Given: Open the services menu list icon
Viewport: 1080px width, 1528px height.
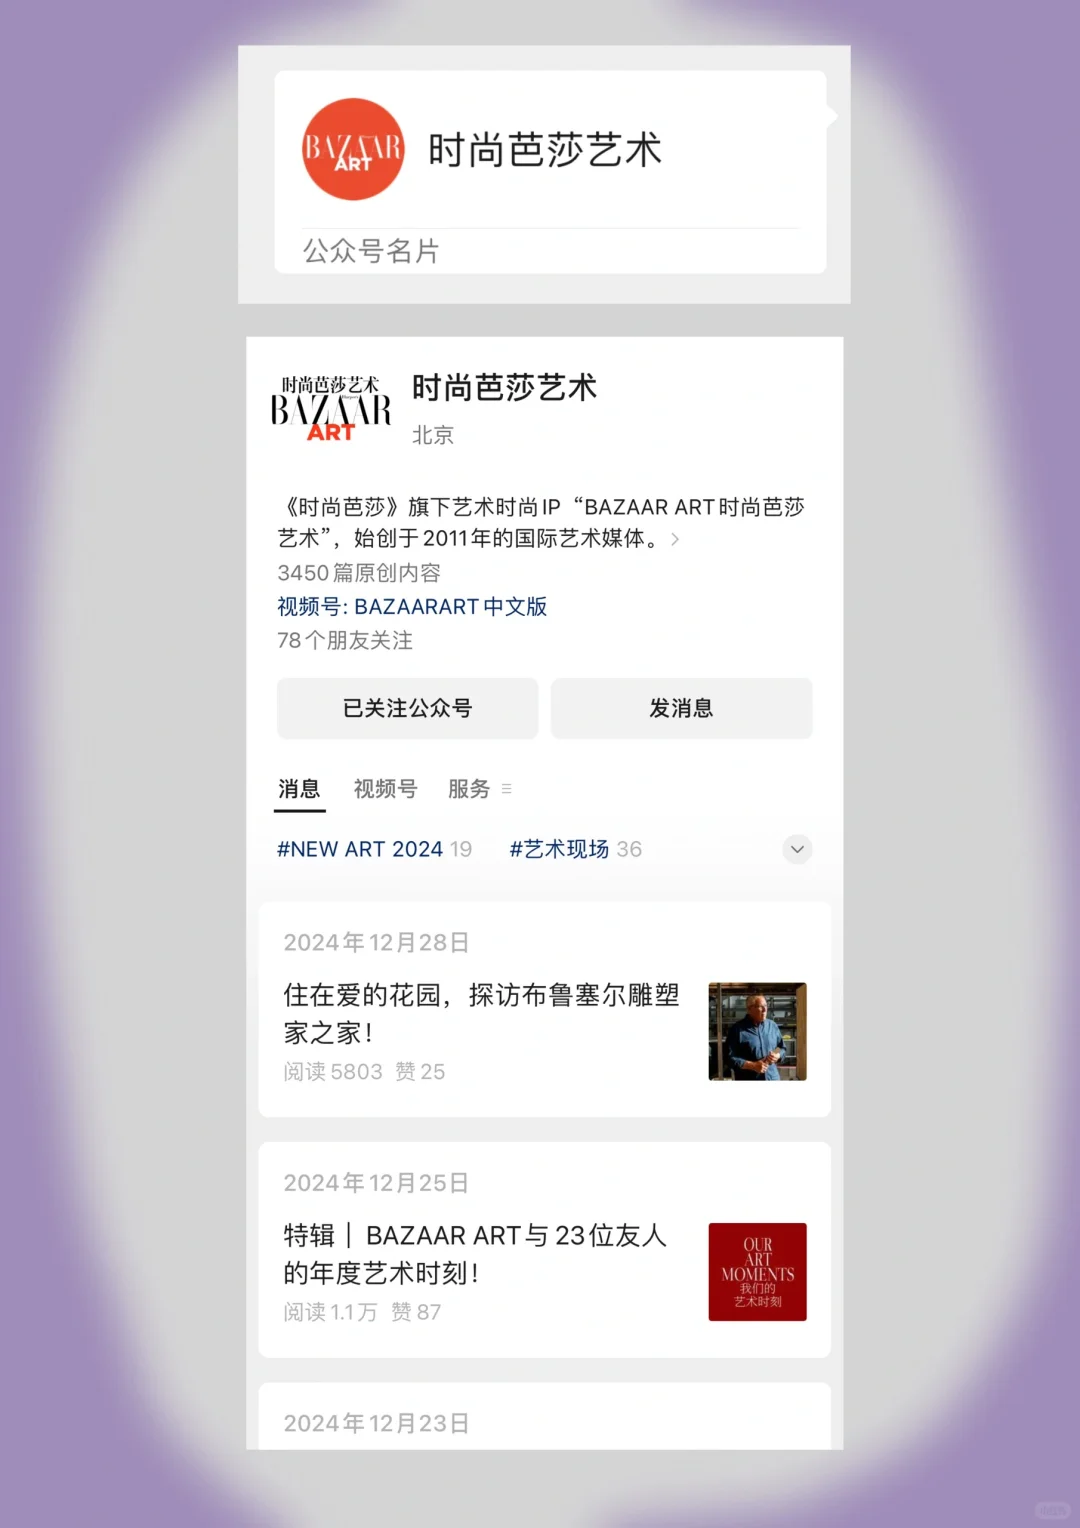Looking at the screenshot, I should (x=506, y=789).
